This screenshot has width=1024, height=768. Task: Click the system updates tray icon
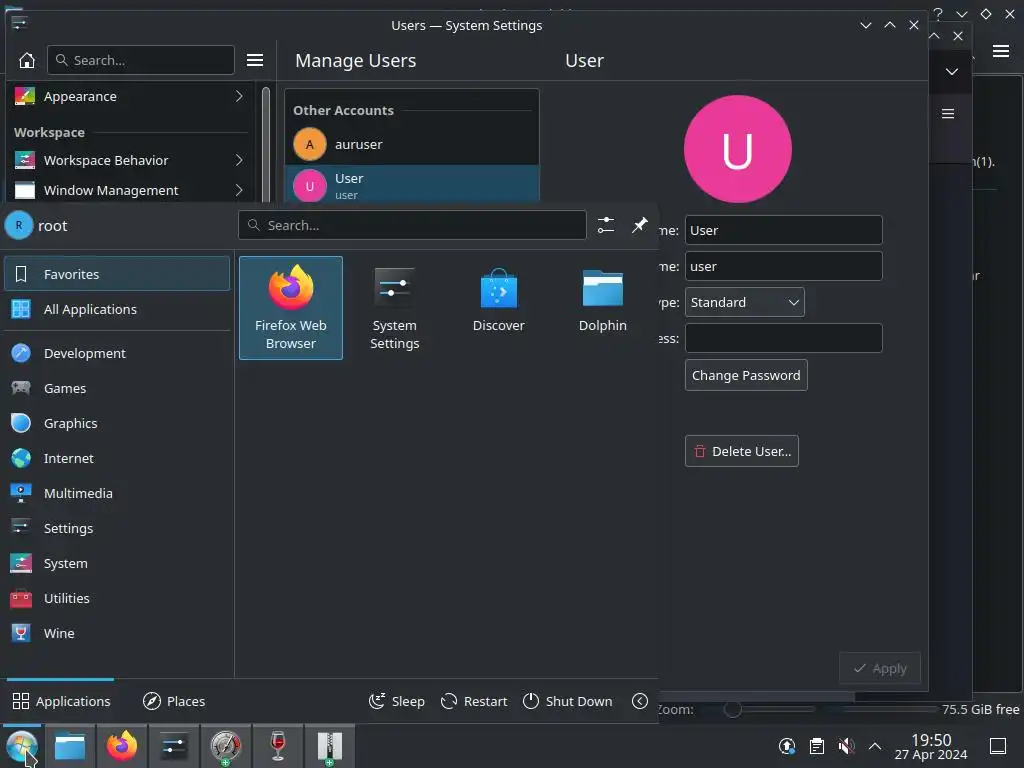(x=787, y=746)
